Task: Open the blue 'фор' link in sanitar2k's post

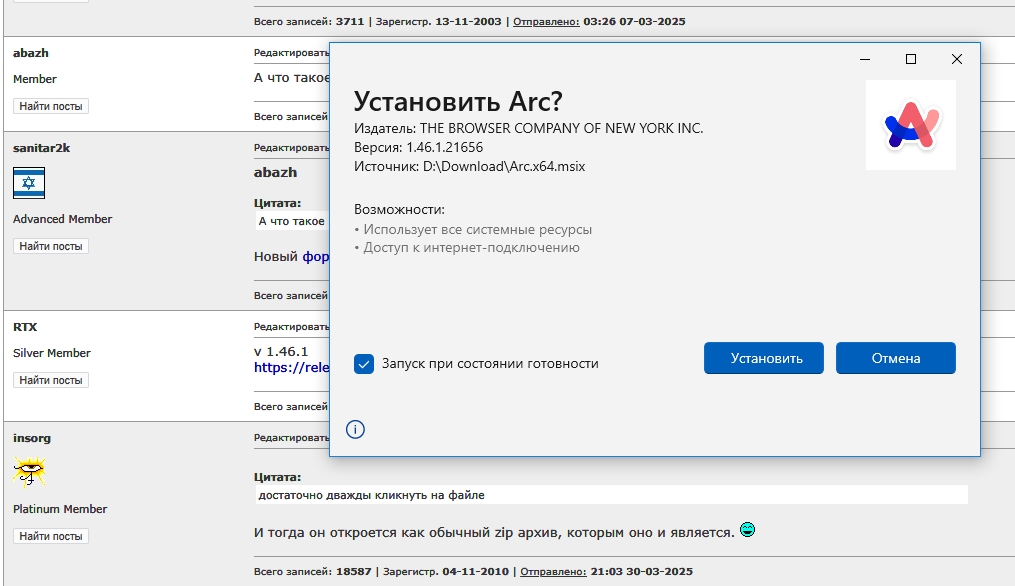Action: pos(316,256)
